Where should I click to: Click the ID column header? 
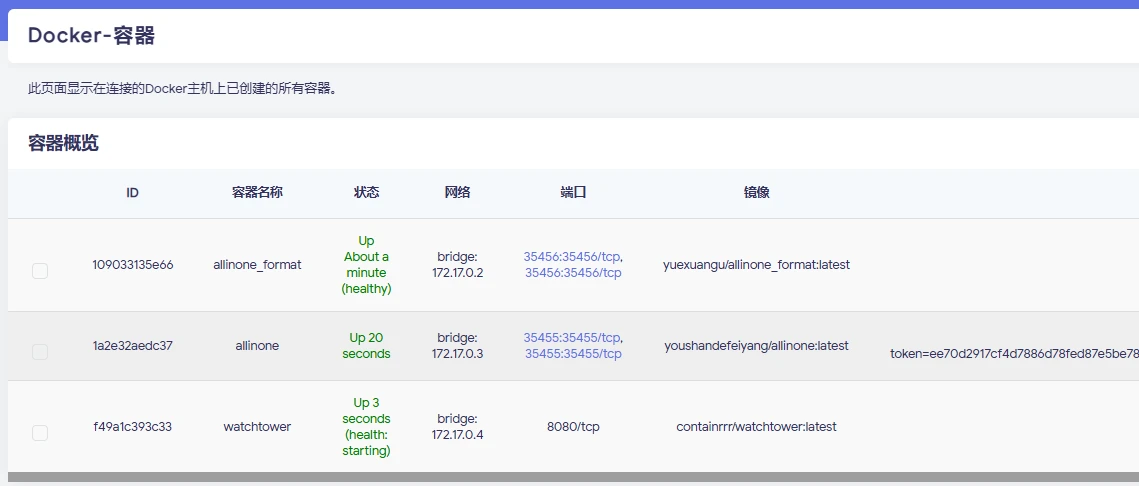click(132, 193)
